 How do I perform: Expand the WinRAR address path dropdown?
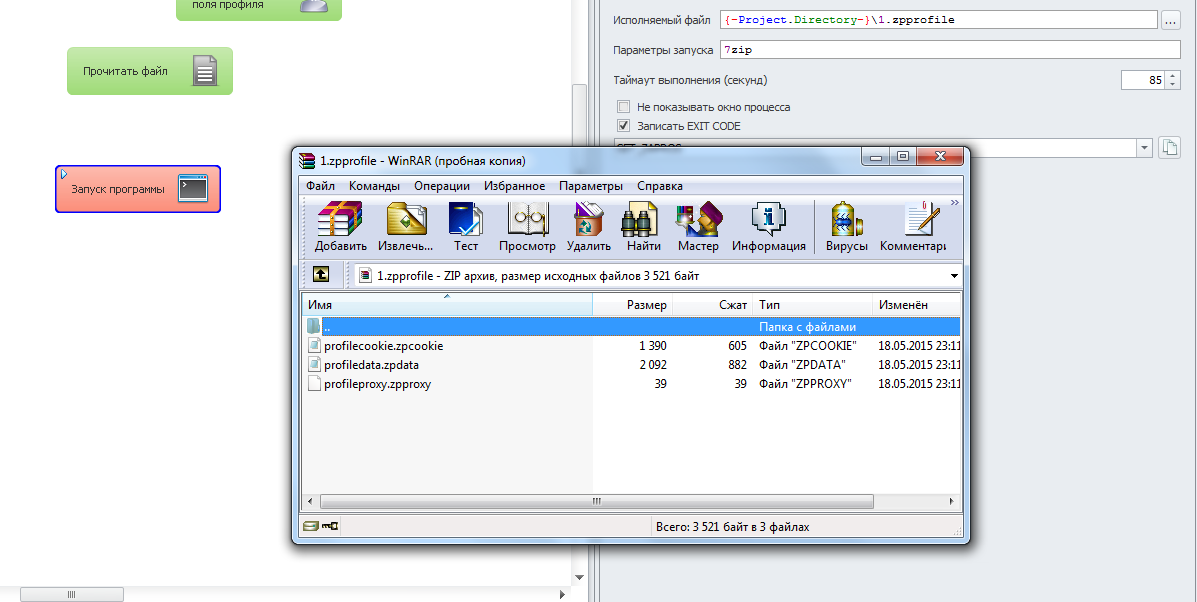(x=954, y=275)
